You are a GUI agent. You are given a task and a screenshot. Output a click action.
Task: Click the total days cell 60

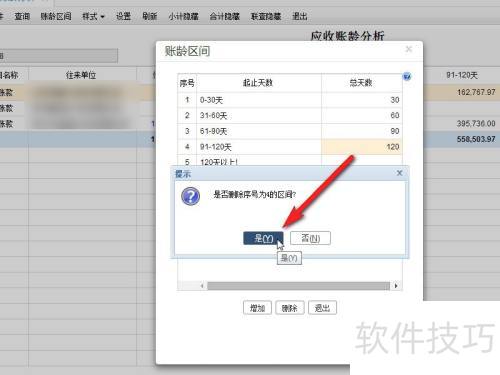362,116
